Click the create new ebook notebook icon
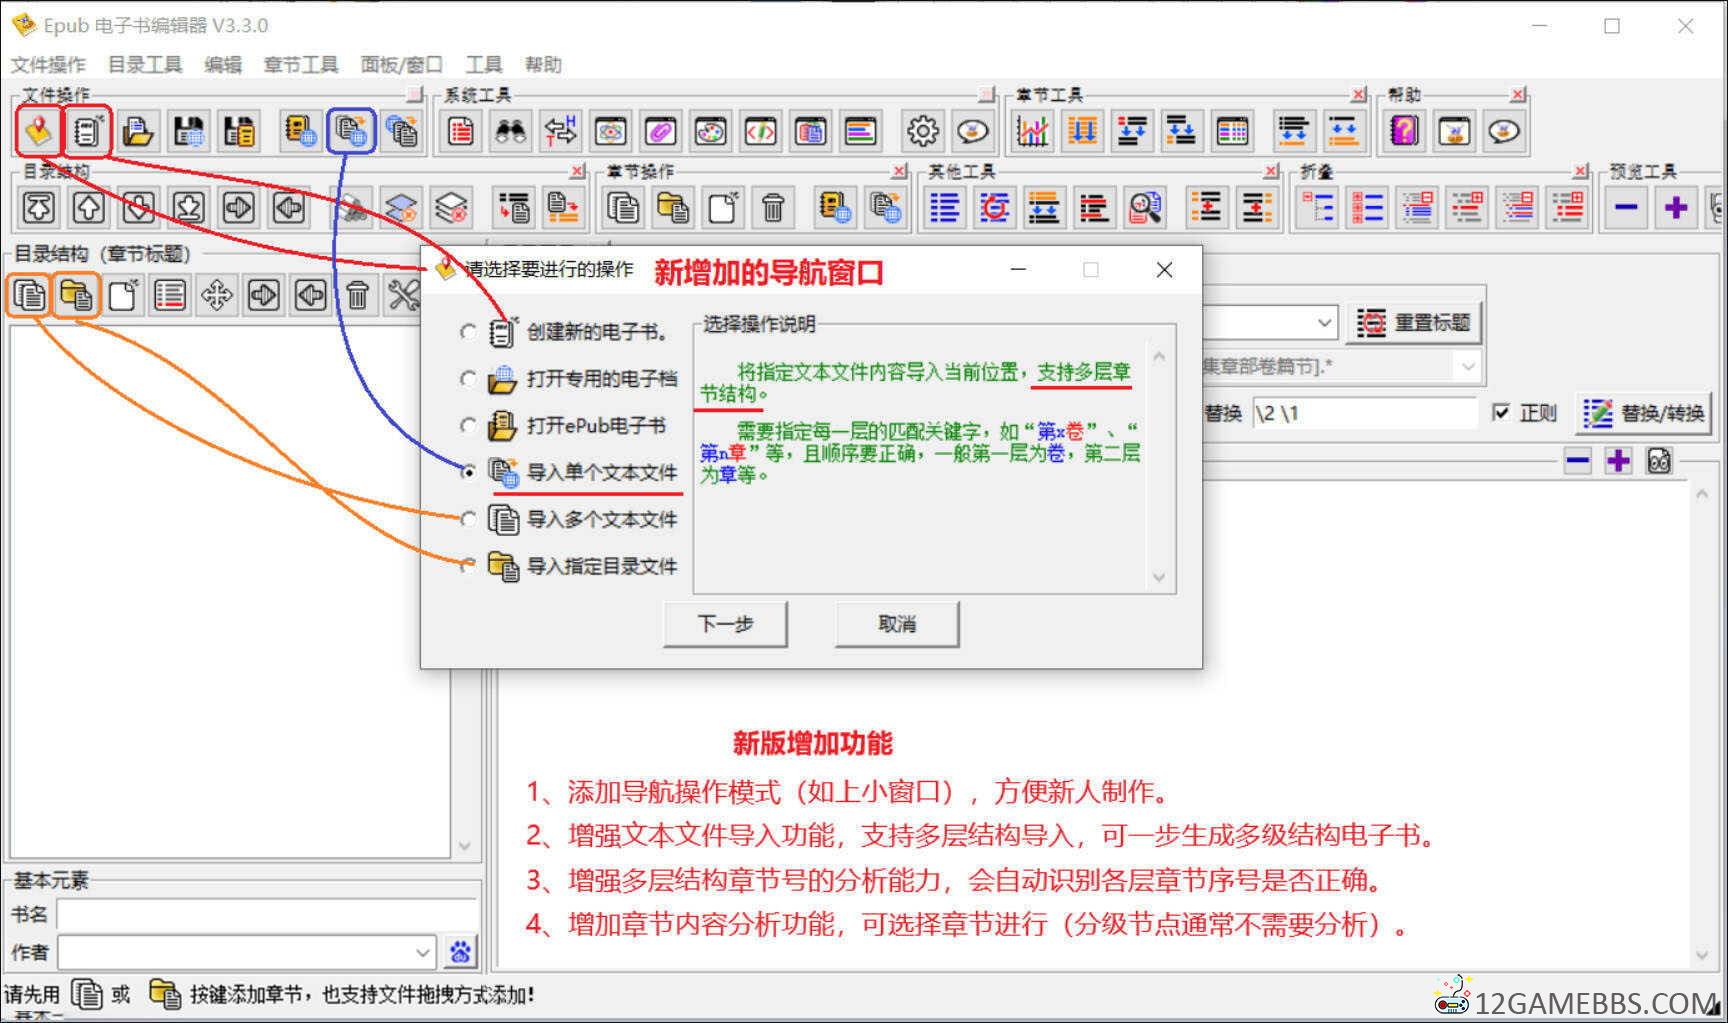 [88, 131]
